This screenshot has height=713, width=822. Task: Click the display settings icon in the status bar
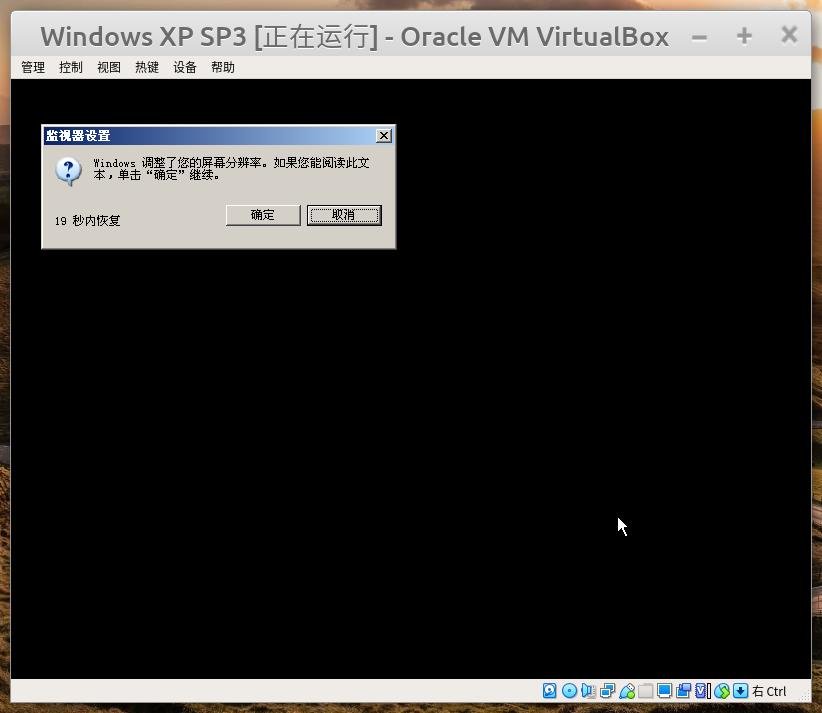(x=665, y=691)
